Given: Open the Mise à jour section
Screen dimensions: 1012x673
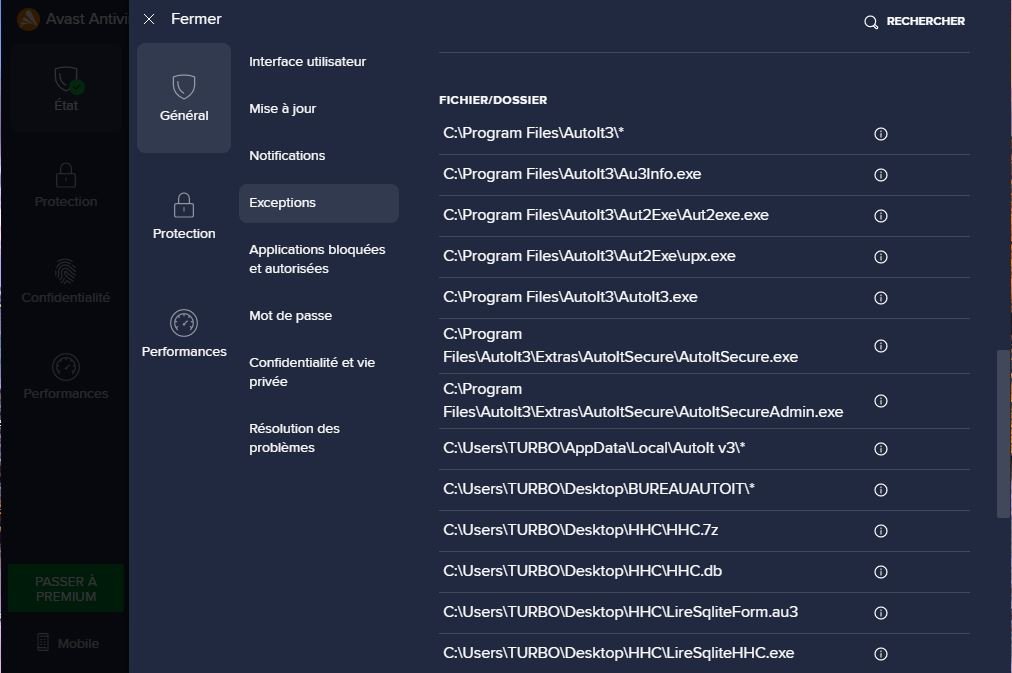Looking at the screenshot, I should [282, 109].
